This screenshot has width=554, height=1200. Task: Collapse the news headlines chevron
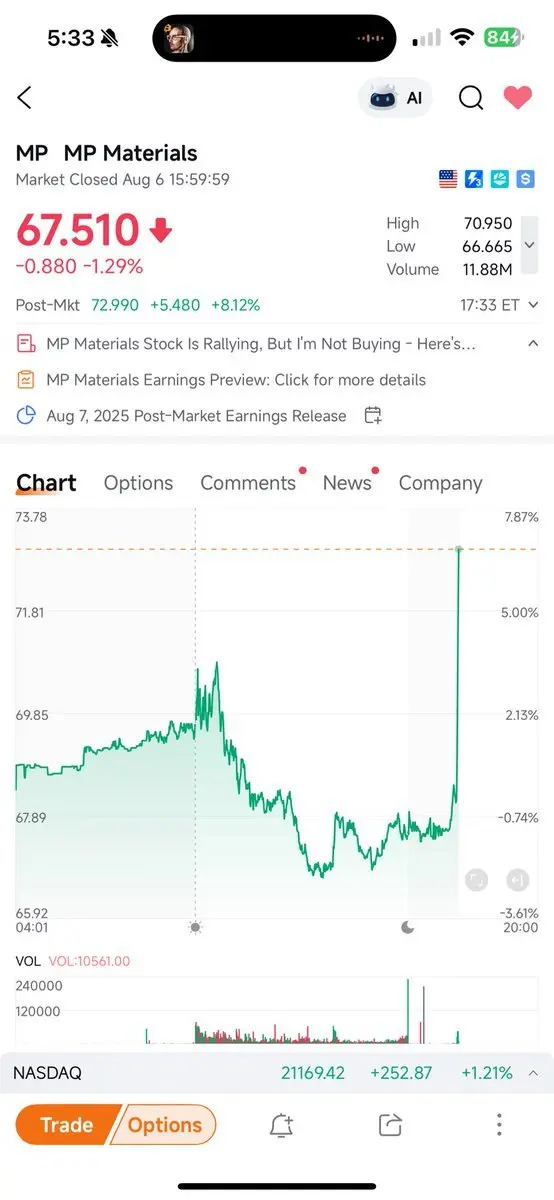pyautogui.click(x=533, y=343)
